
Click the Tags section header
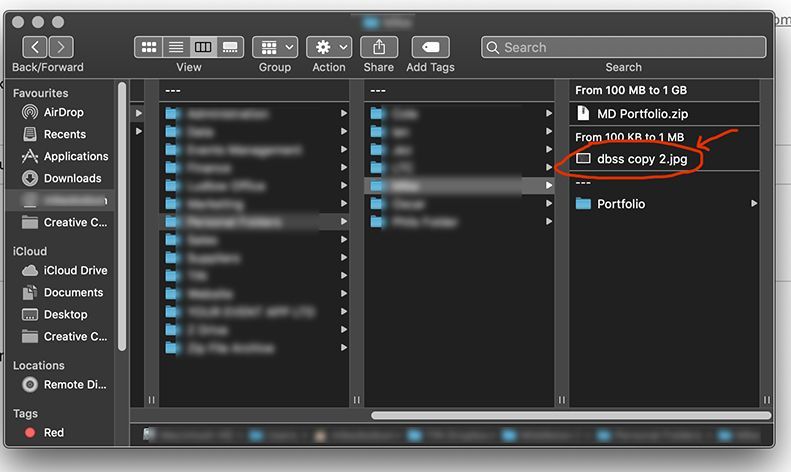[25, 414]
